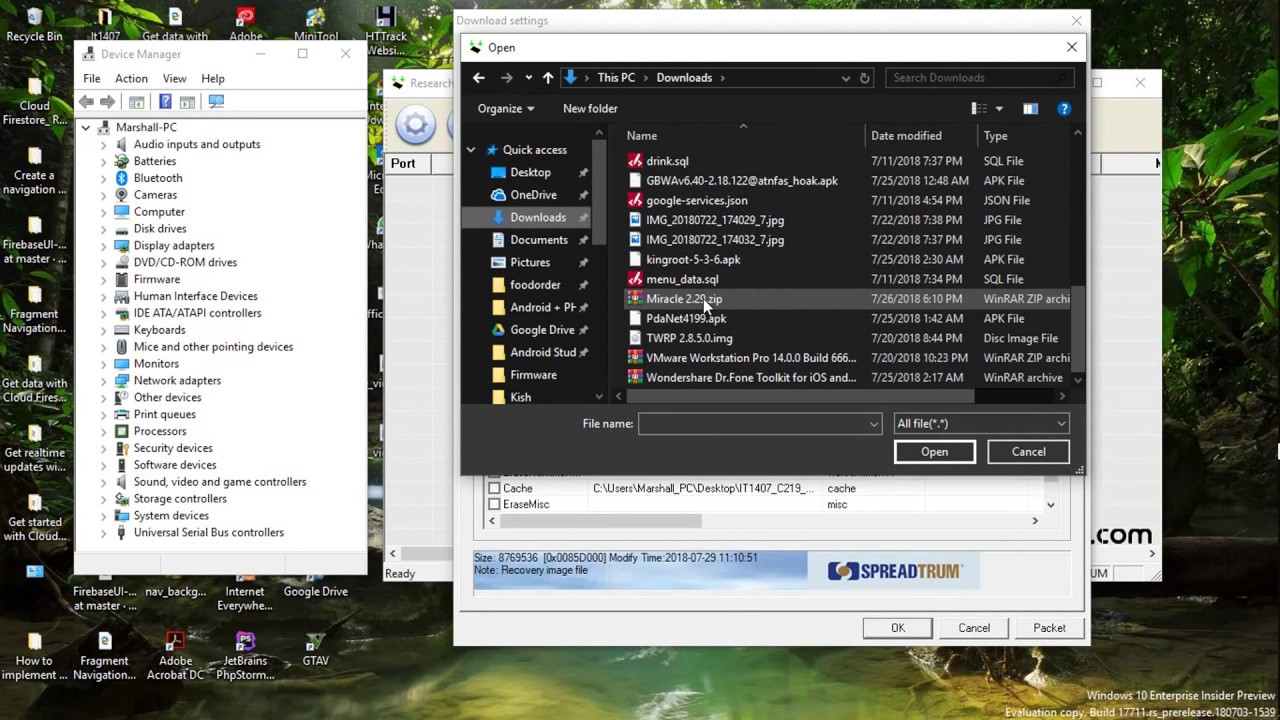Select kingroot-5-3-6.apk file
The height and width of the screenshot is (720, 1280).
point(693,259)
